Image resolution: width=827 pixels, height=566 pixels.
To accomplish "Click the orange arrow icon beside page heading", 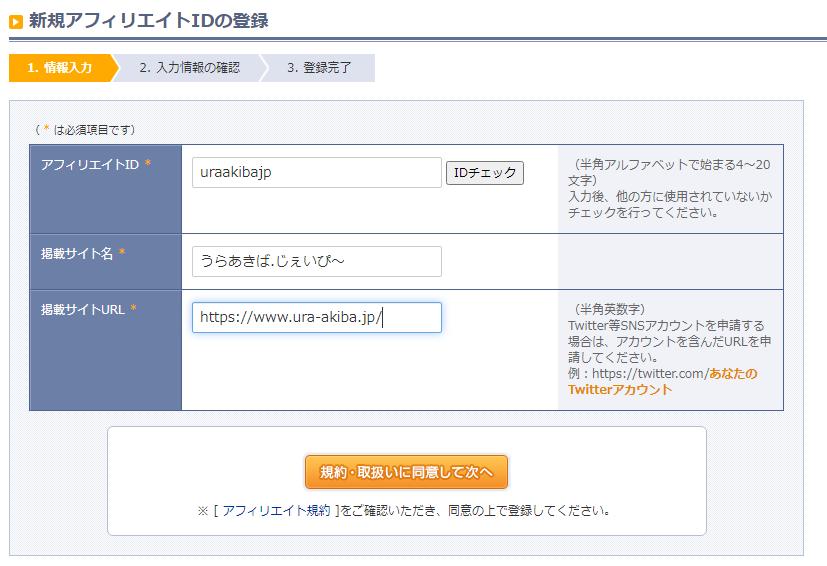I will click(x=16, y=22).
